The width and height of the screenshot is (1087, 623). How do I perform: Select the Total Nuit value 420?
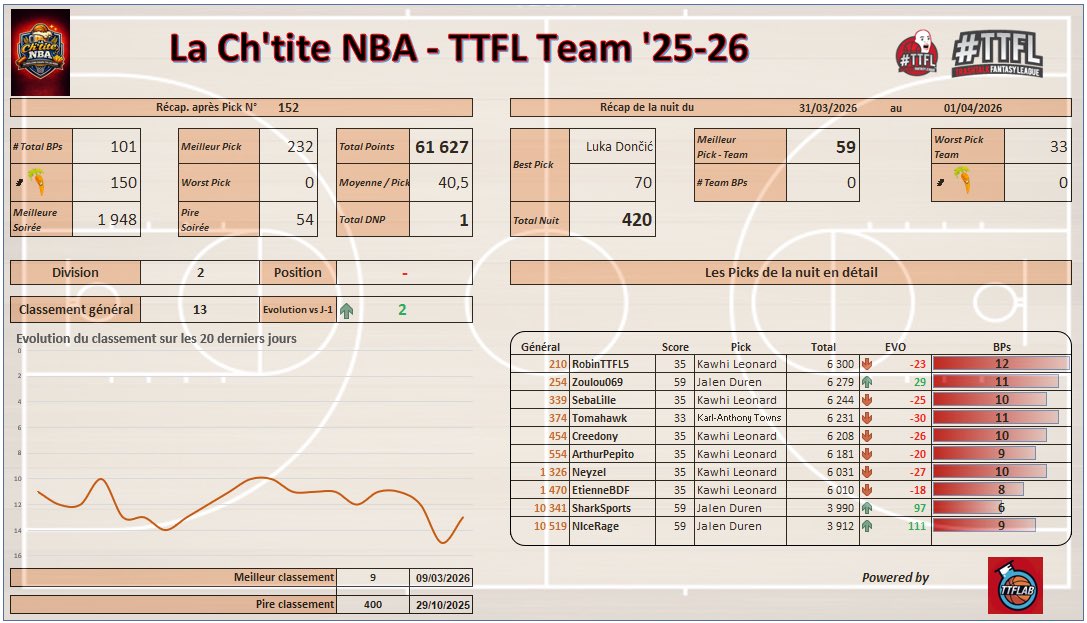tap(636, 220)
